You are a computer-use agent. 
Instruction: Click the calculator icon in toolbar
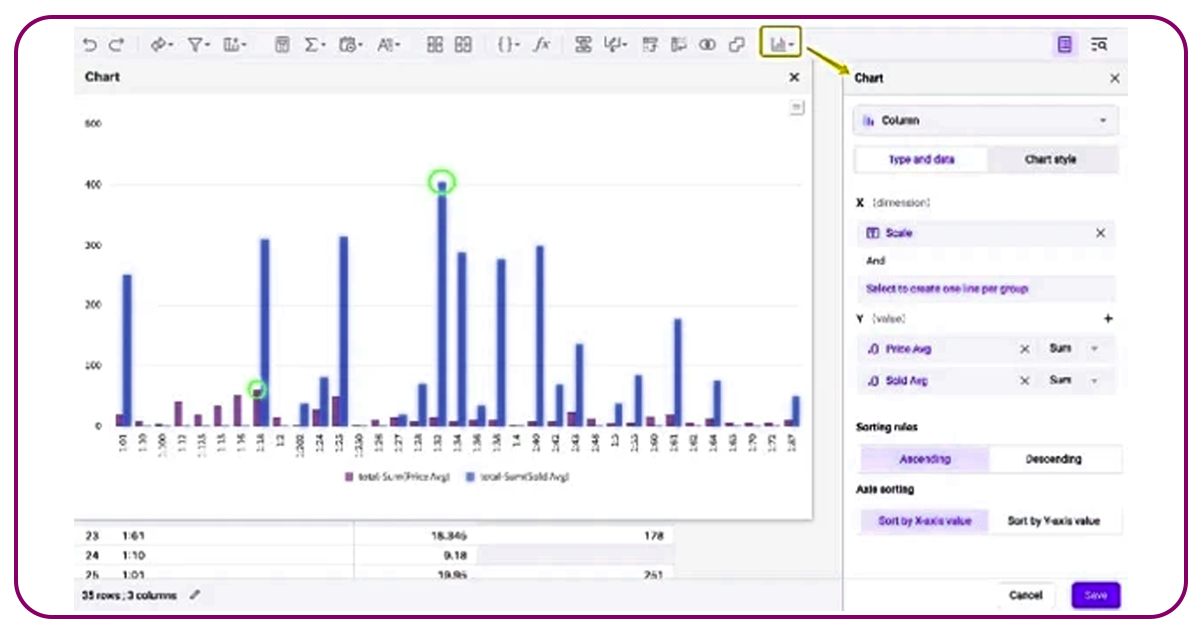pos(282,44)
